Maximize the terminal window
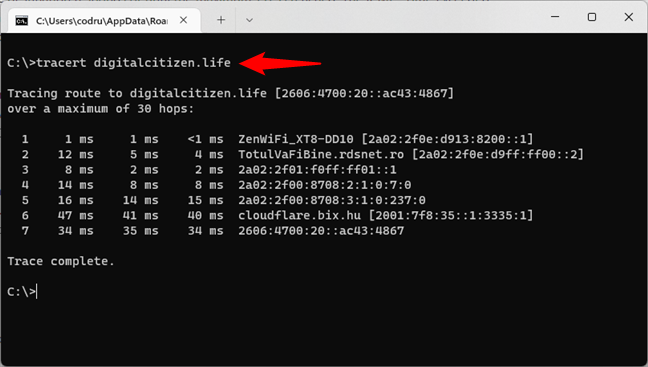 coord(592,17)
